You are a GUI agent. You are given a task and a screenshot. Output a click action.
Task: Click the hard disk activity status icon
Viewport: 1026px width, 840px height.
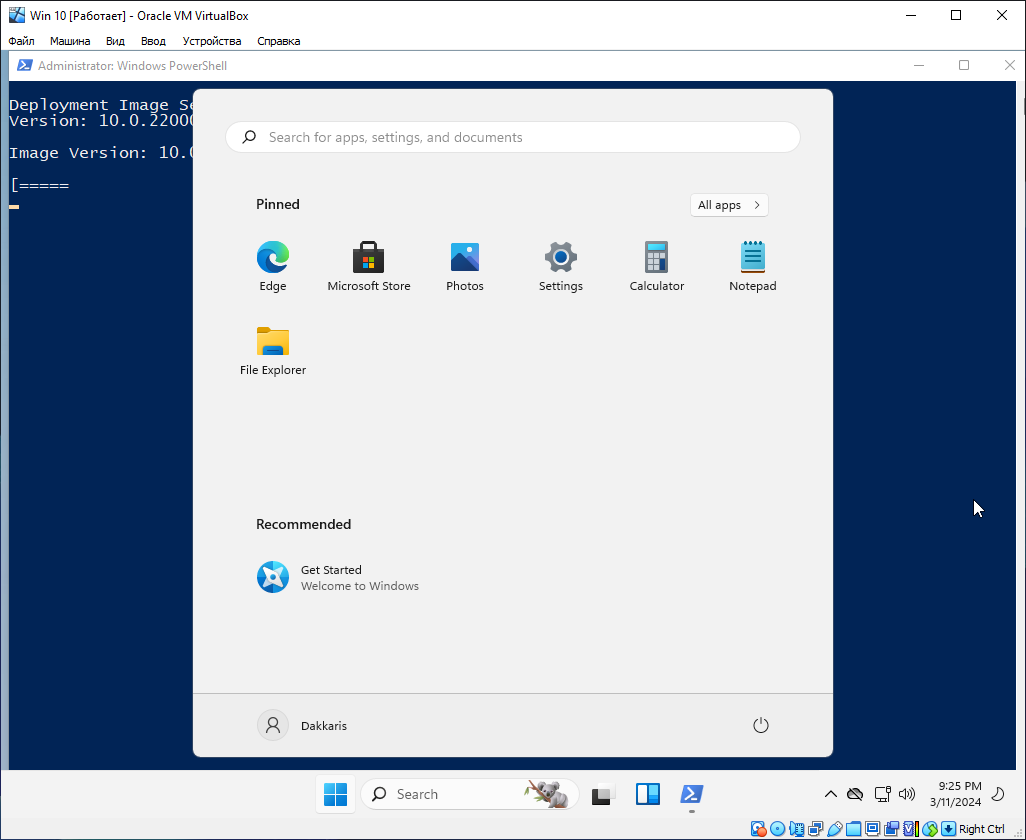point(758,829)
